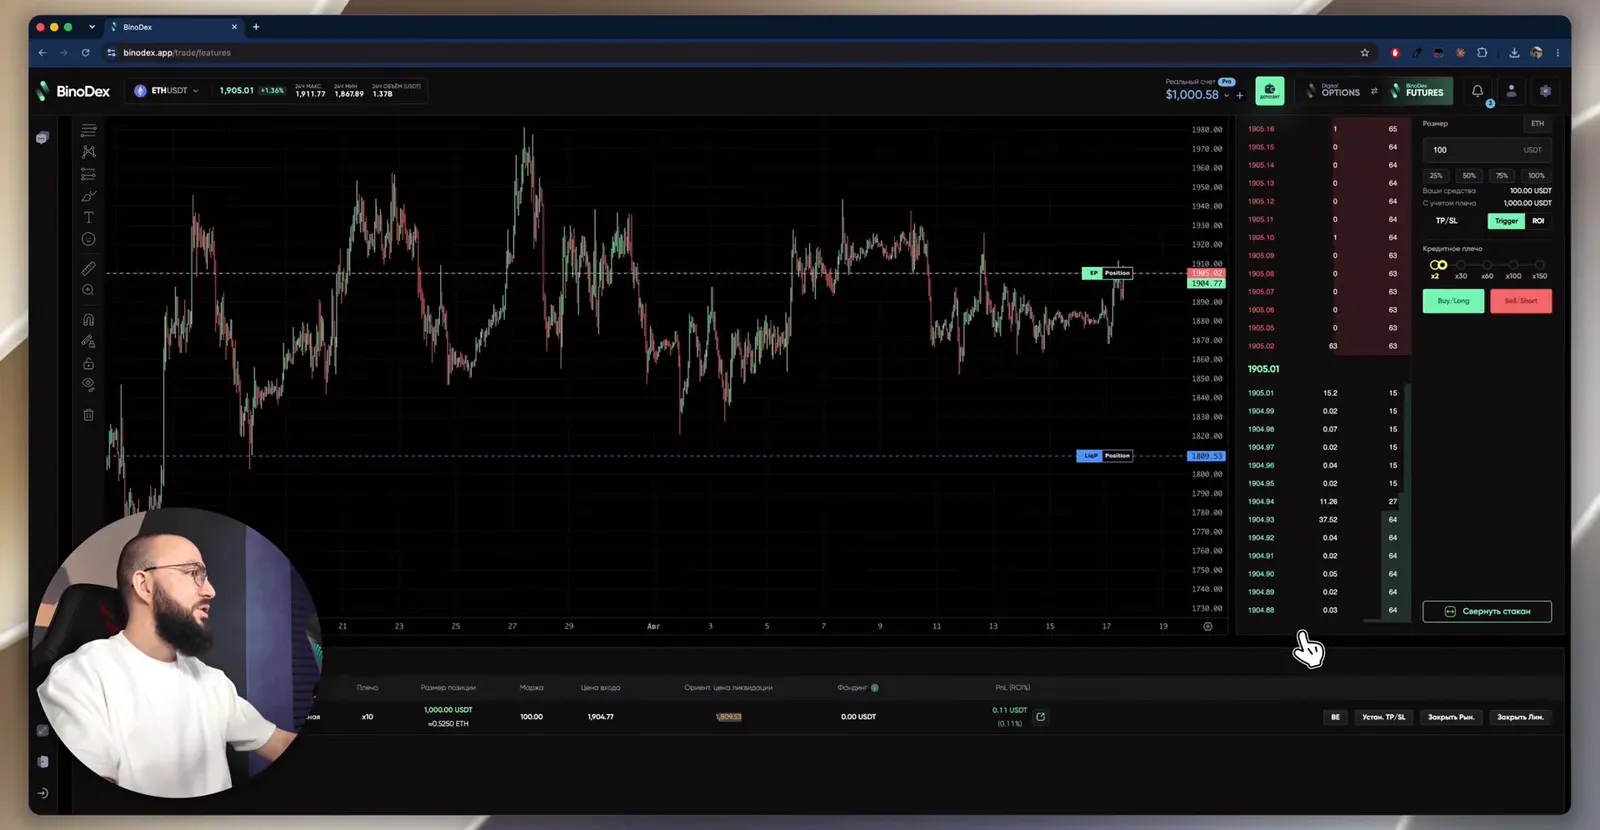Open the chat bubble sidebar icon
This screenshot has height=830, width=1600.
[x=42, y=138]
